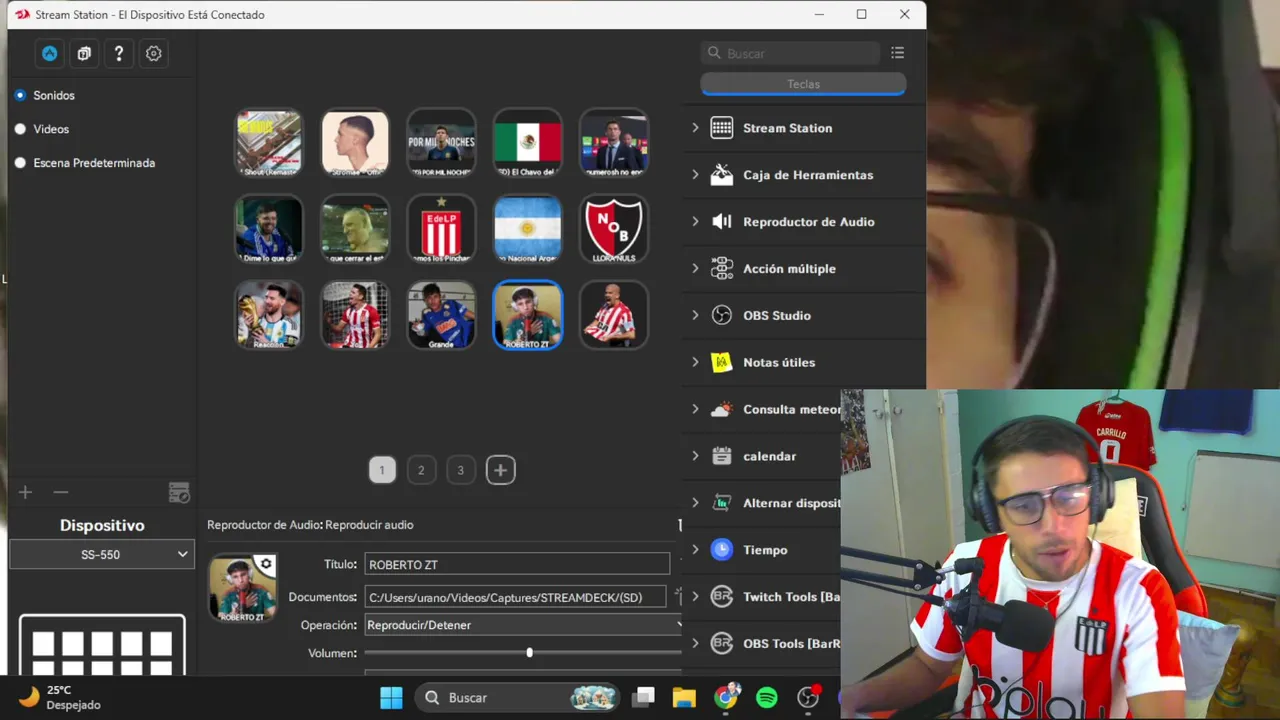Select the POR MIL NOCHES key
This screenshot has height=720, width=1280.
tap(441, 143)
